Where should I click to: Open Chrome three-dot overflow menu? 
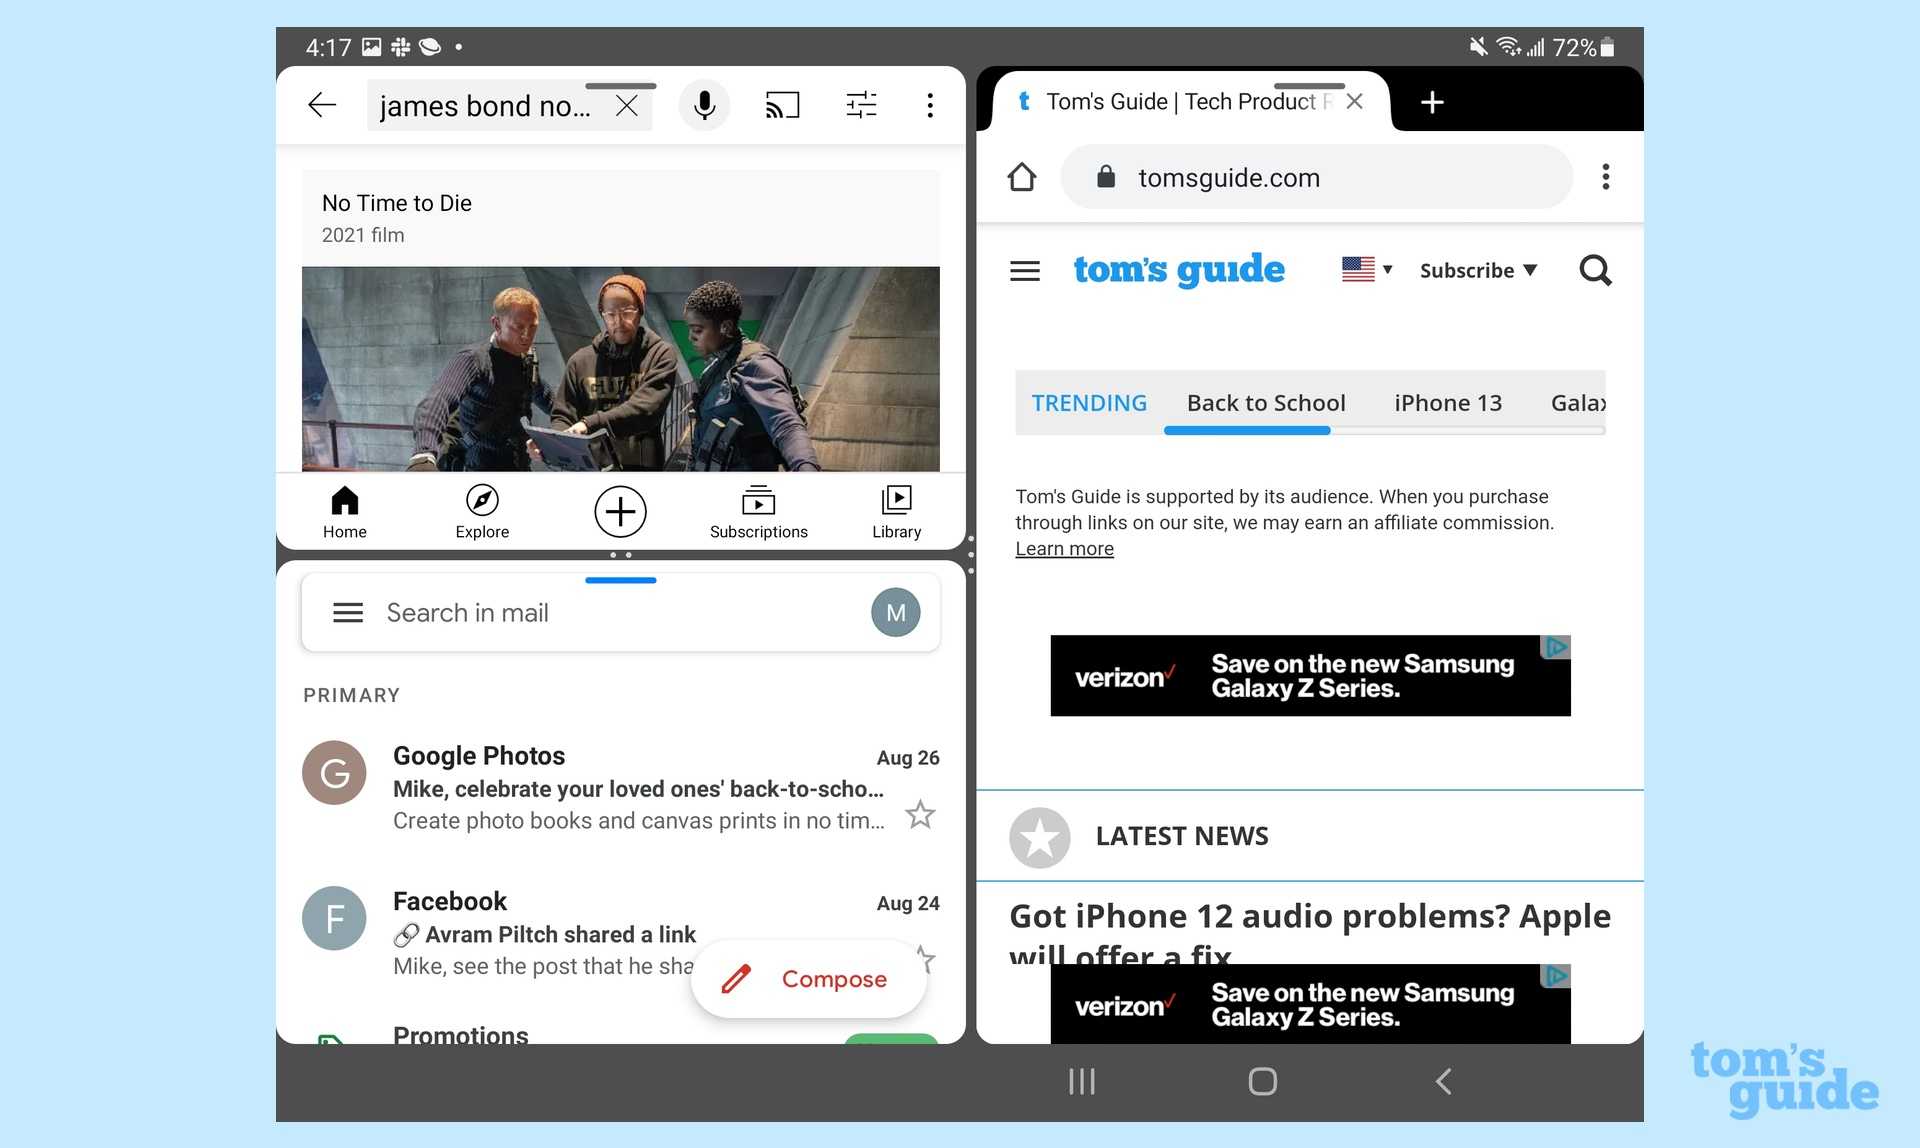pyautogui.click(x=1605, y=178)
